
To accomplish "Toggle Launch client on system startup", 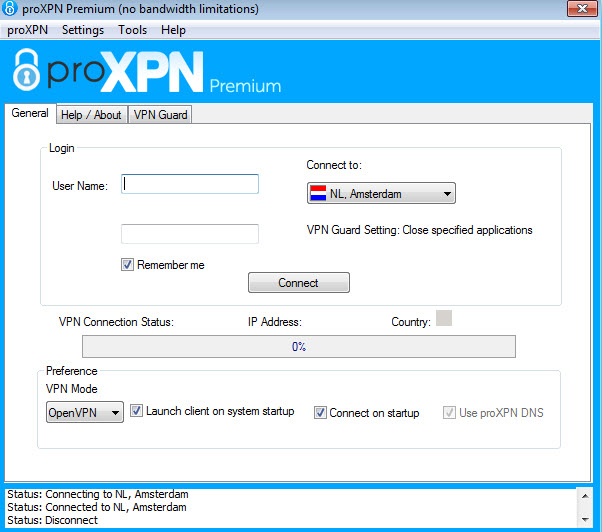I will tap(136, 411).
